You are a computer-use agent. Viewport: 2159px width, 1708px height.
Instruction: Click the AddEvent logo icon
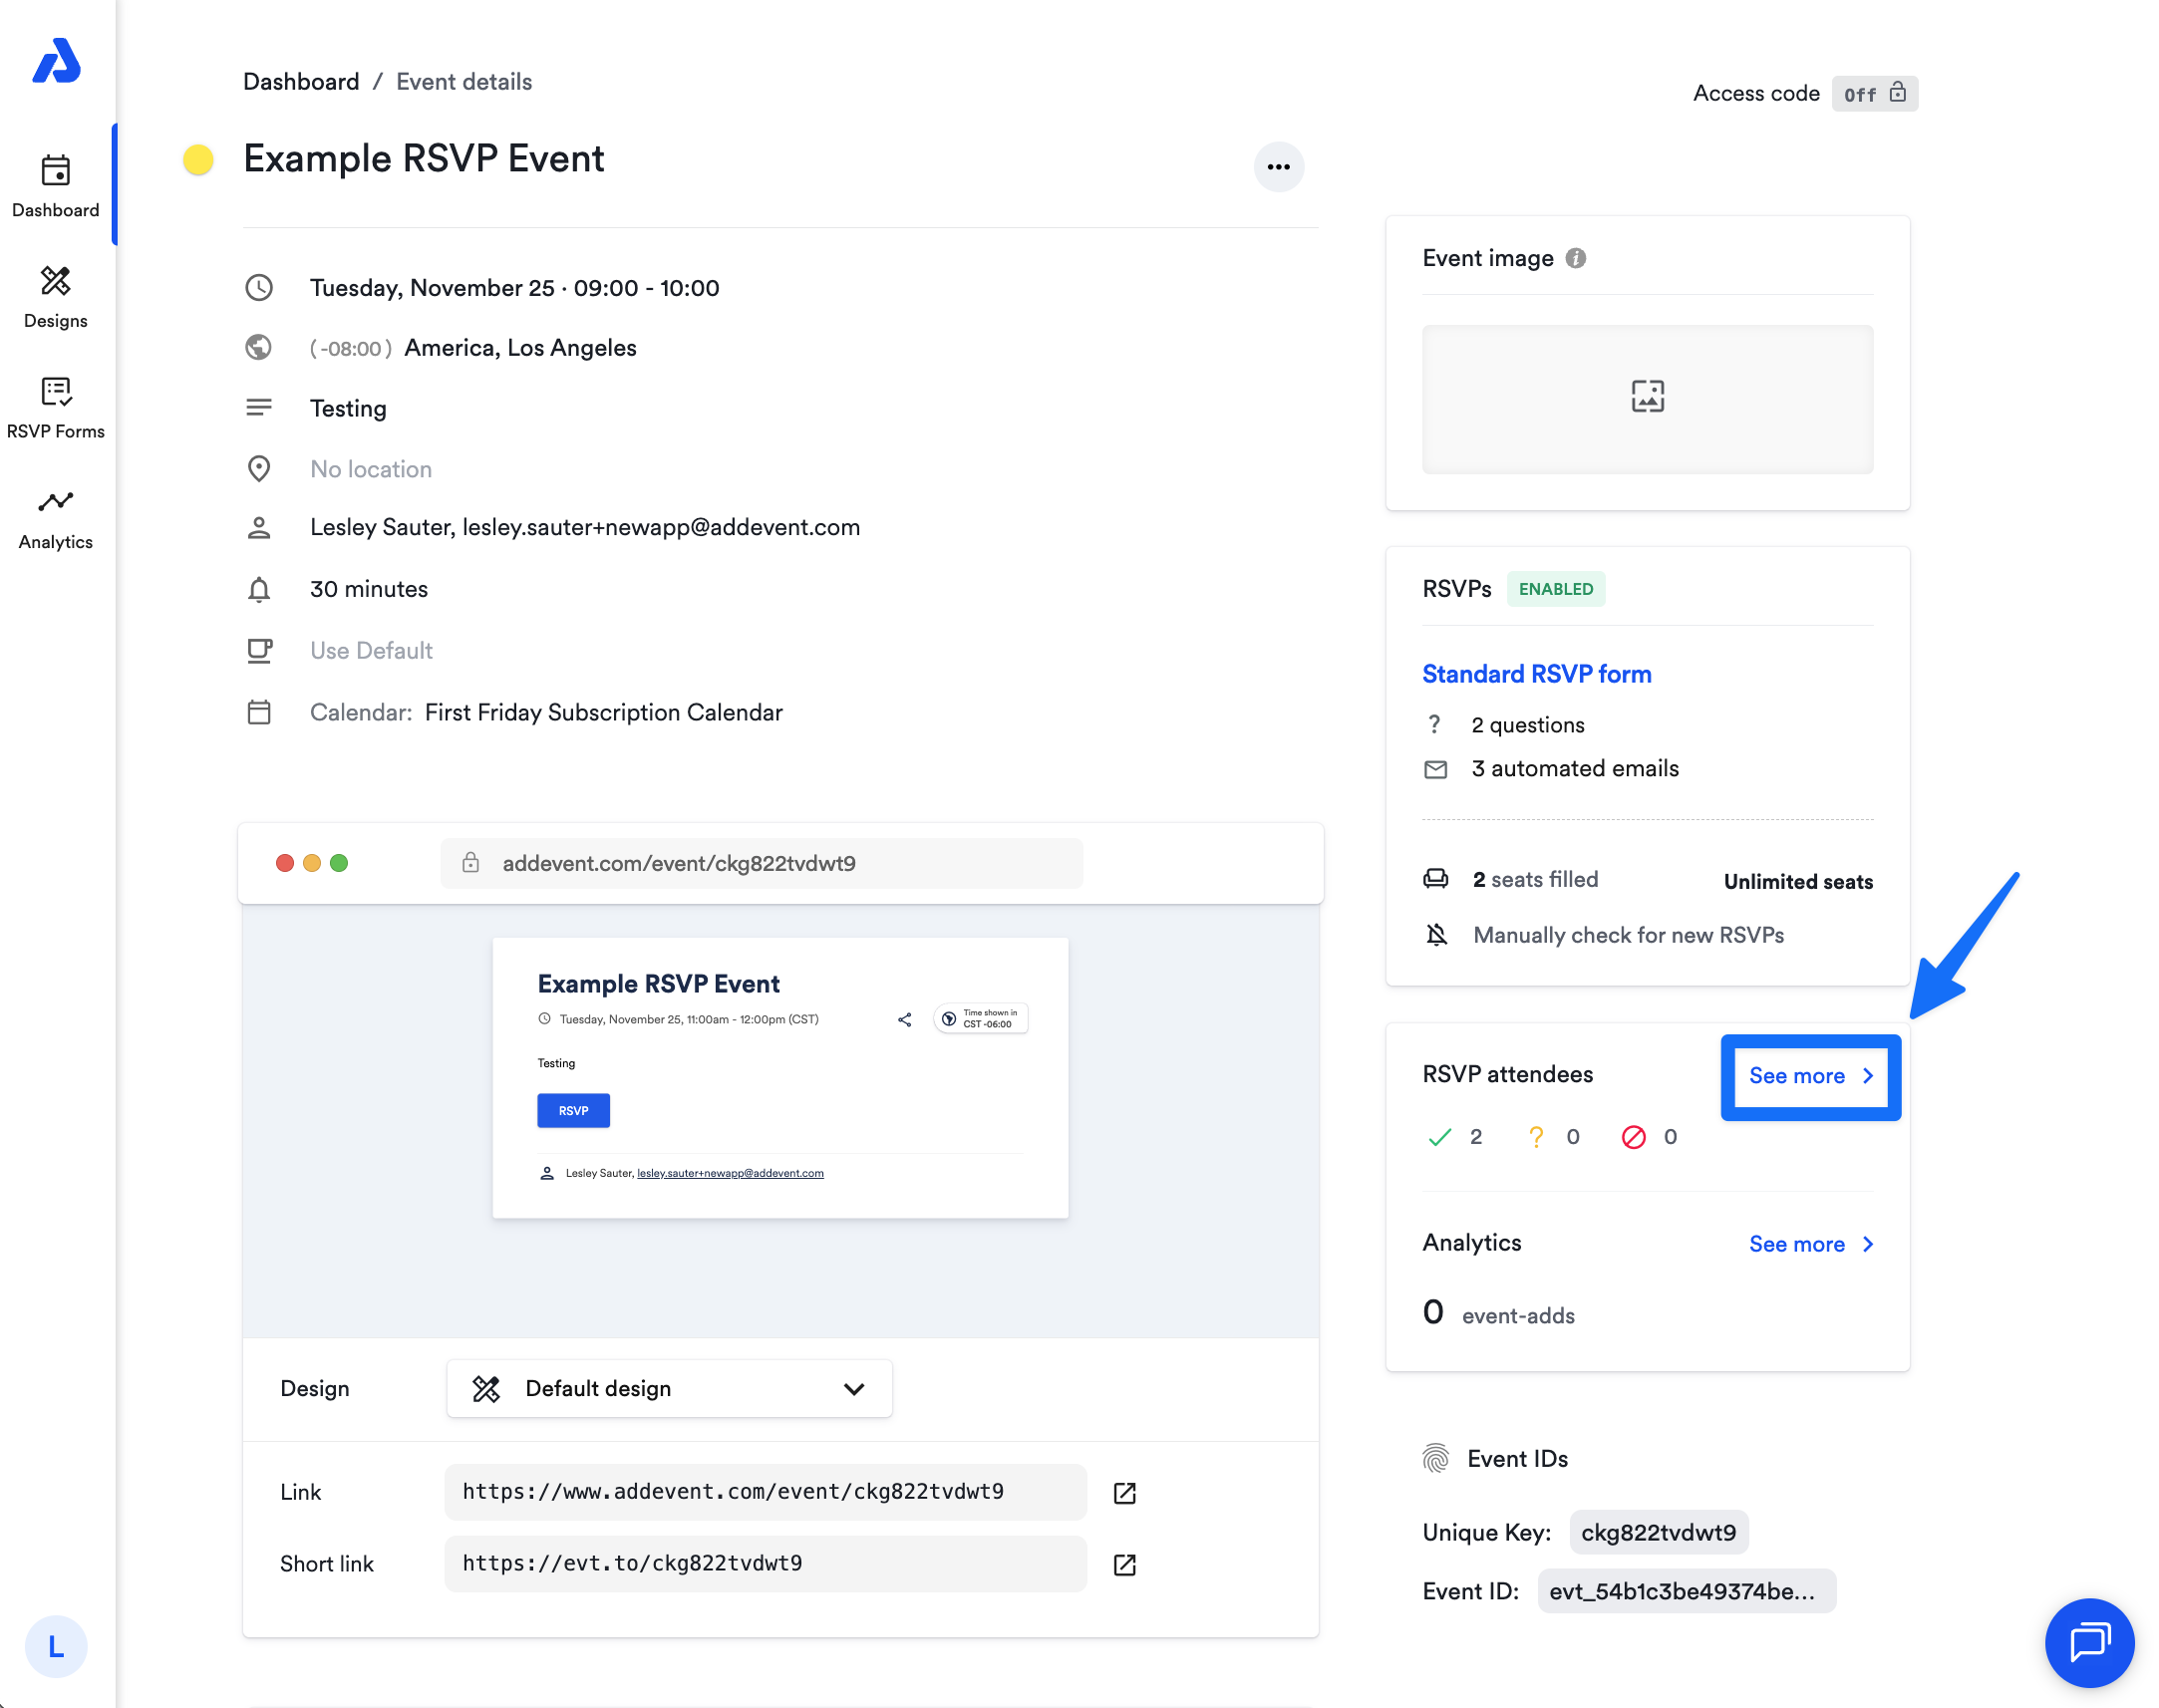pyautogui.click(x=56, y=62)
